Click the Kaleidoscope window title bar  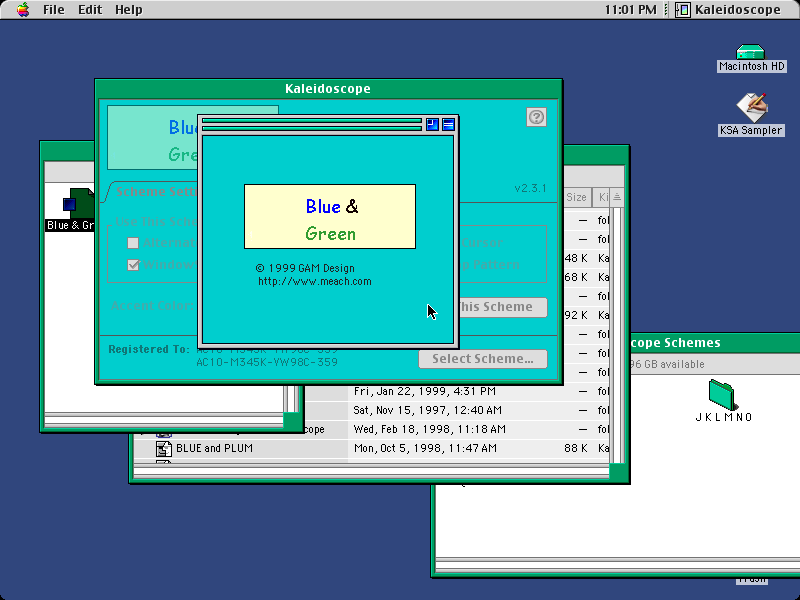coord(328,89)
